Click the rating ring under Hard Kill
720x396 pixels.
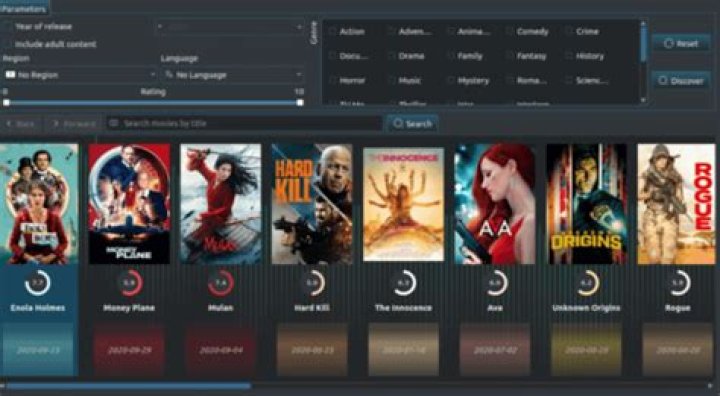312,283
